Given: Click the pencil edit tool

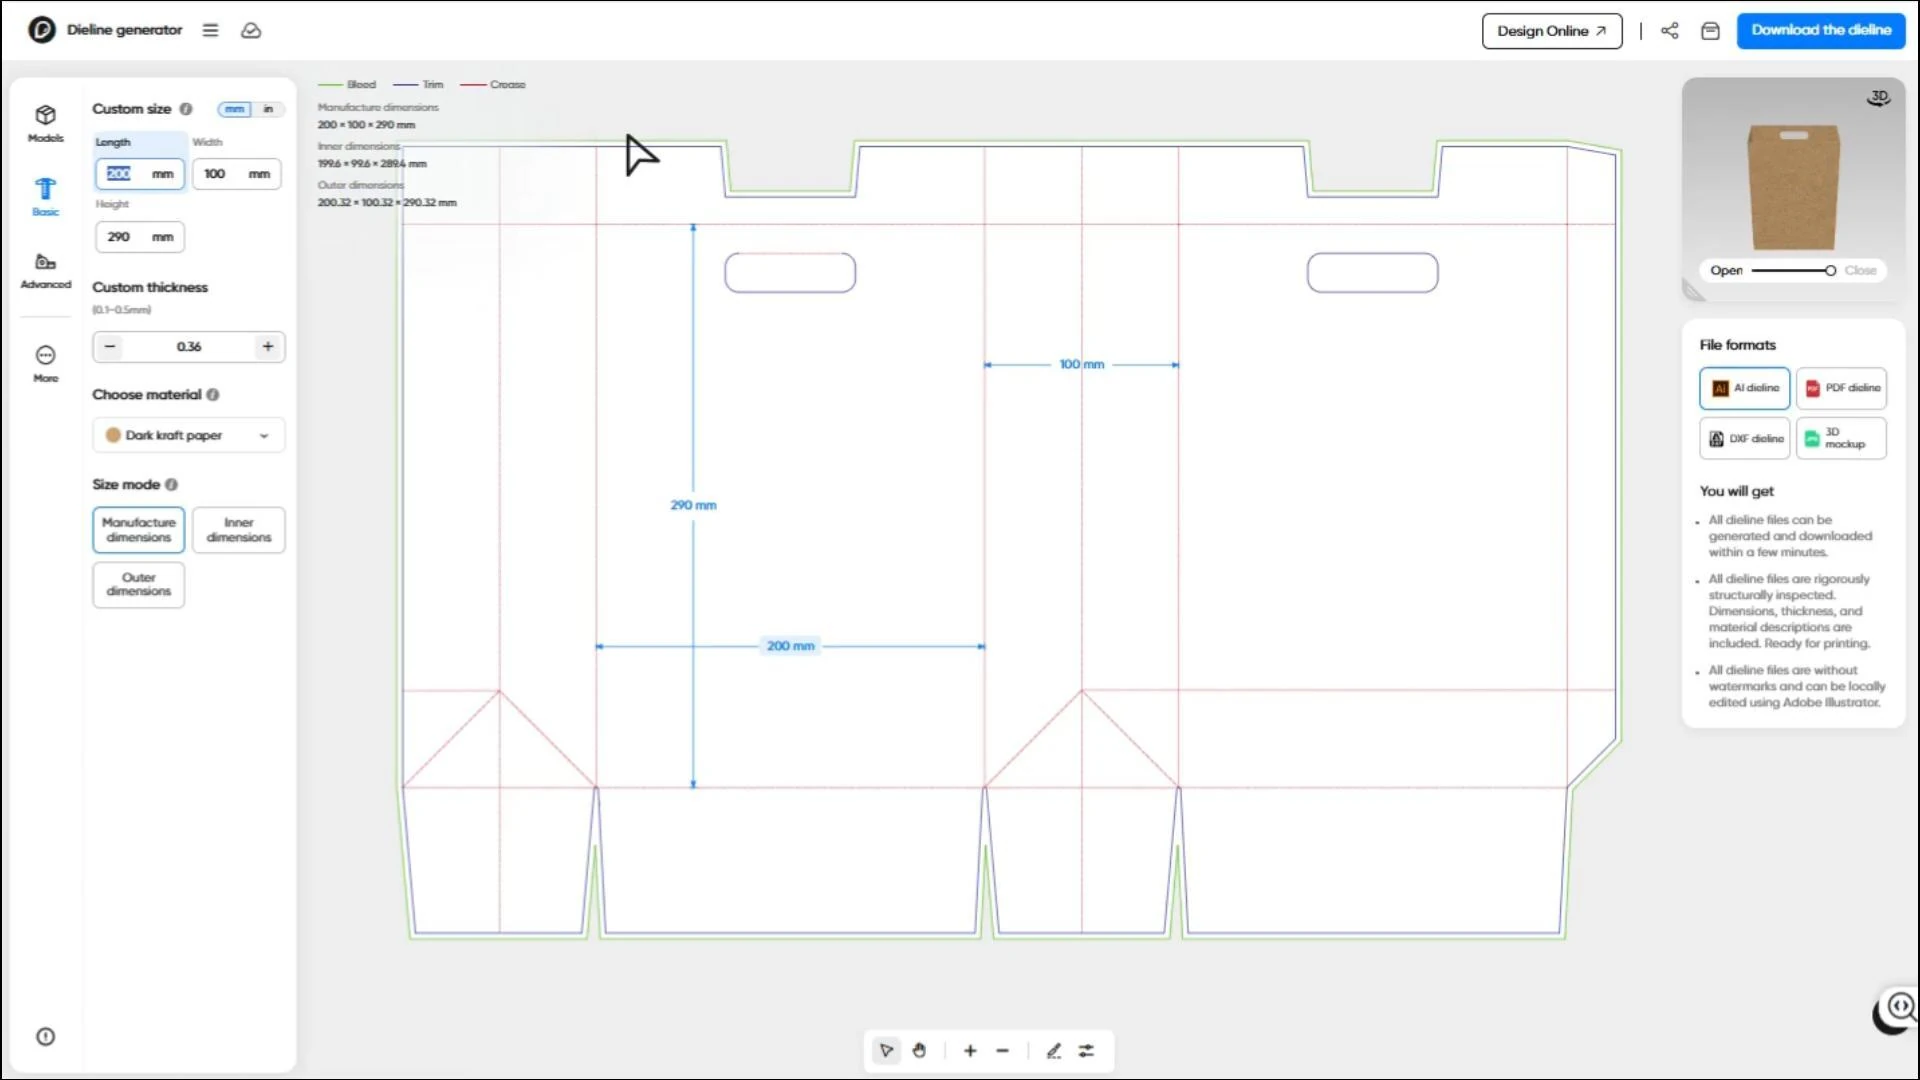Looking at the screenshot, I should [1053, 1050].
